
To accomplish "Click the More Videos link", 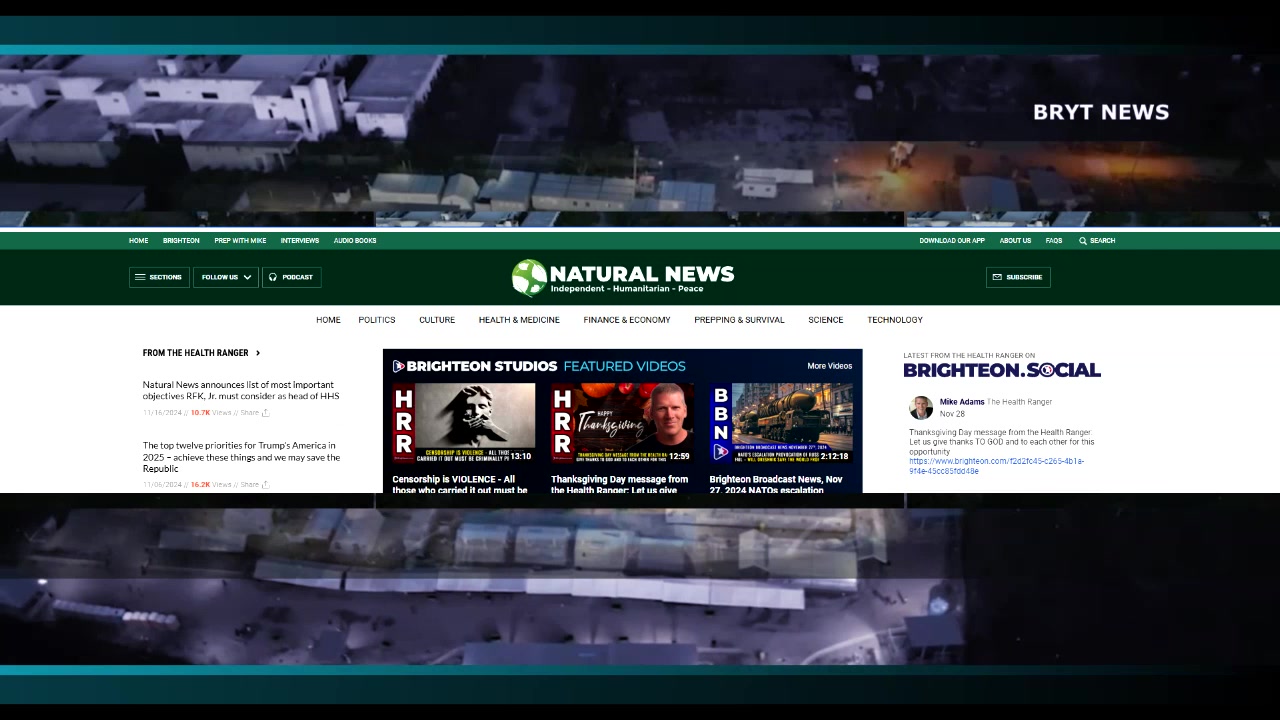I will point(829,366).
